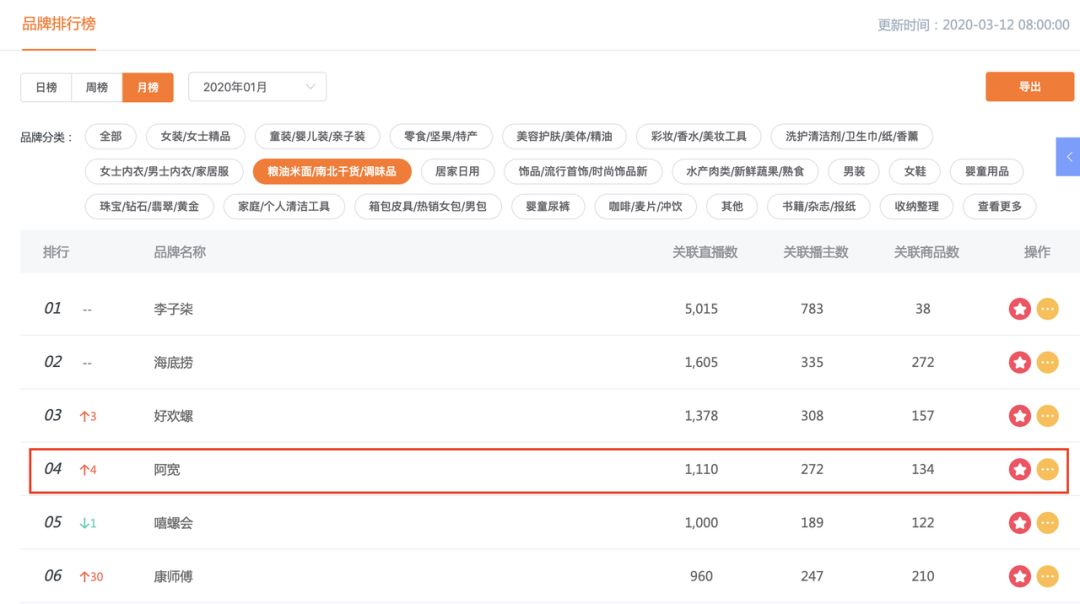Click the 5,015 live count value
The width and height of the screenshot is (1080, 604).
[701, 309]
